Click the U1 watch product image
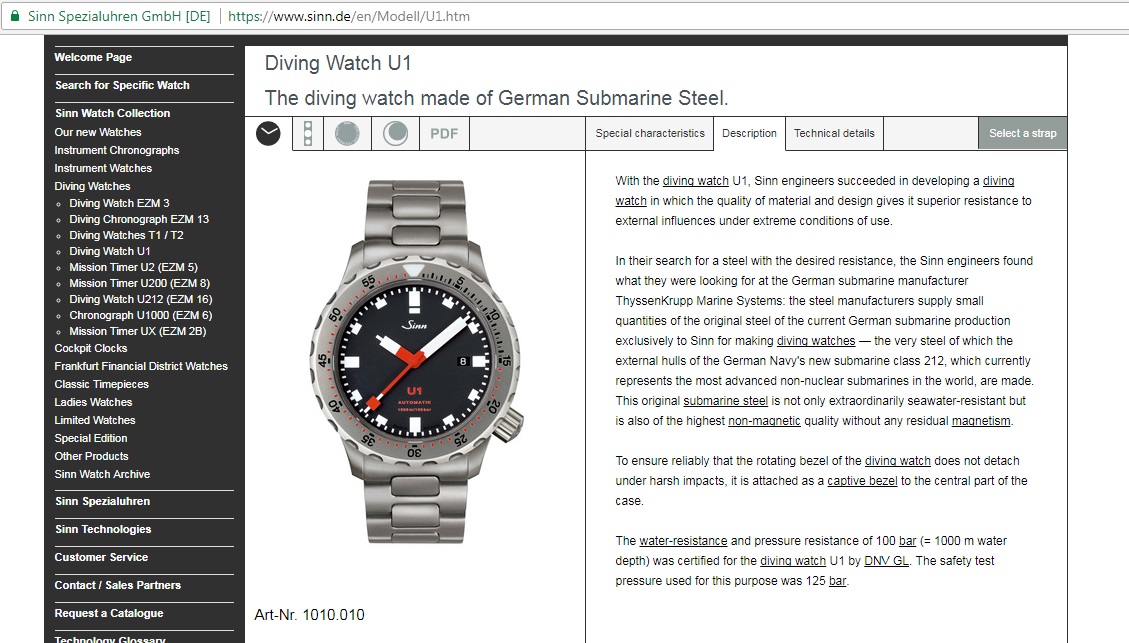Viewport: 1129px width, 643px height. click(x=415, y=362)
